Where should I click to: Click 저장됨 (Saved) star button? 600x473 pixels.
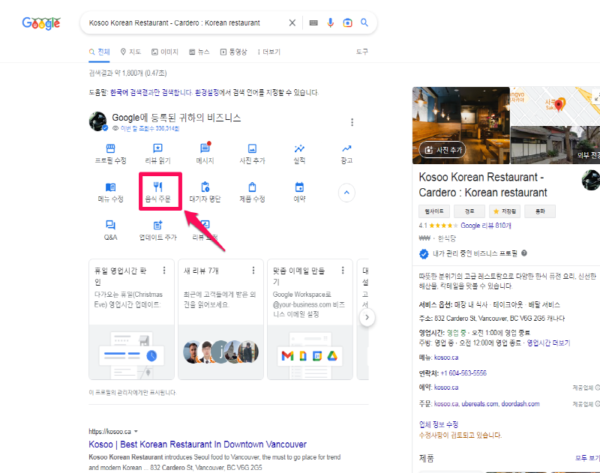(504, 211)
